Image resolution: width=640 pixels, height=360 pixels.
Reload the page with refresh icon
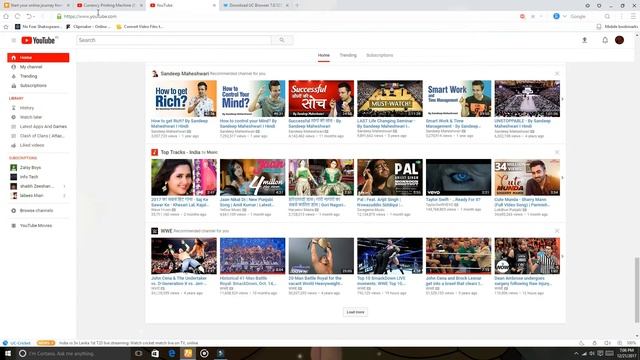(18, 16)
